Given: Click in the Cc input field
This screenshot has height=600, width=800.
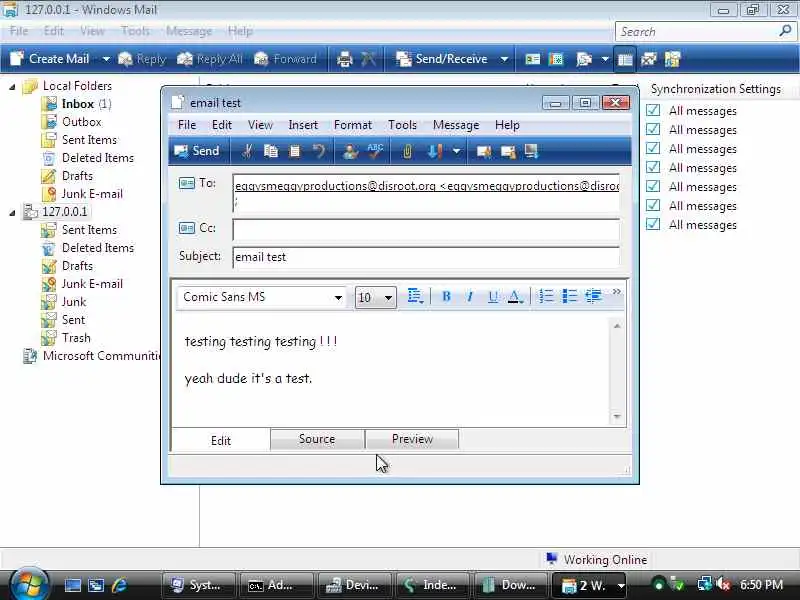Looking at the screenshot, I should [426, 230].
